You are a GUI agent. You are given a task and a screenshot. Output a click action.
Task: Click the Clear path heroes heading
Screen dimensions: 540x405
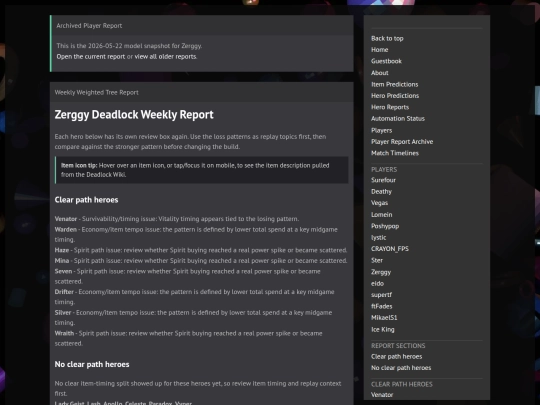(x=86, y=200)
